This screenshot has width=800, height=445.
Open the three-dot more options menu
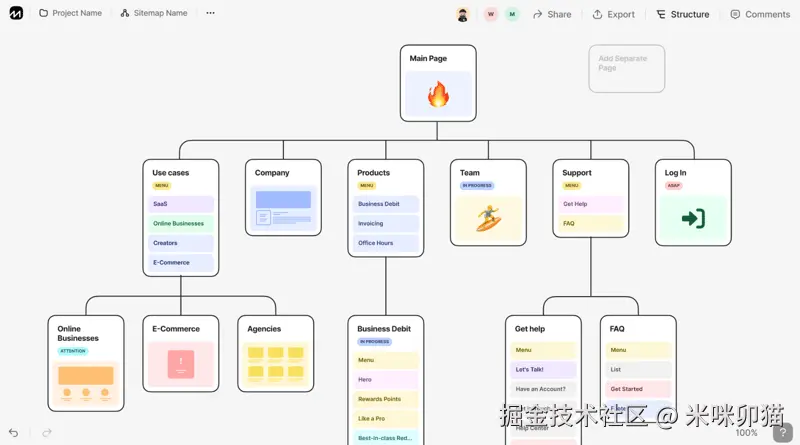click(210, 13)
